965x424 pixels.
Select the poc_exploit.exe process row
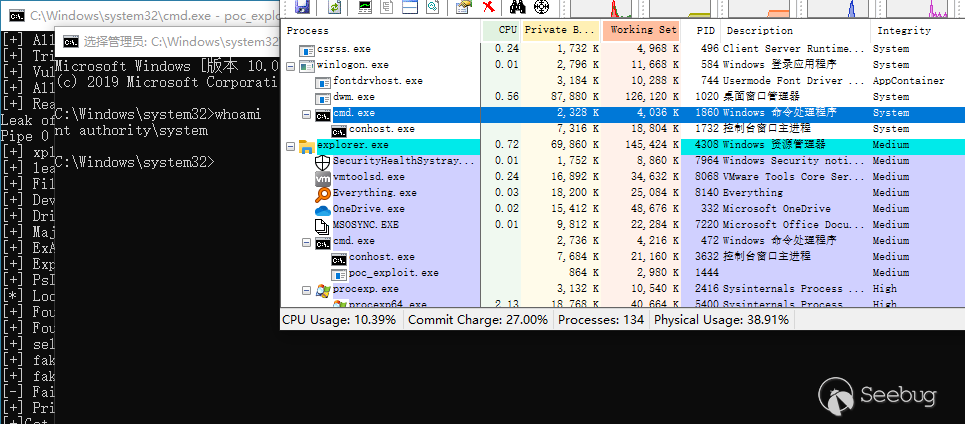click(x=623, y=273)
